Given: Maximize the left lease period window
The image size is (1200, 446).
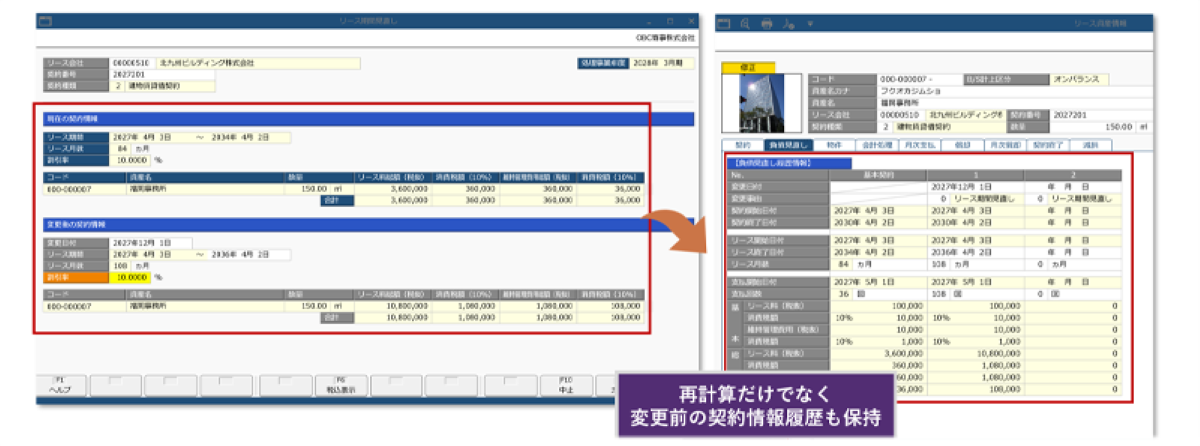Looking at the screenshot, I should coord(672,21).
